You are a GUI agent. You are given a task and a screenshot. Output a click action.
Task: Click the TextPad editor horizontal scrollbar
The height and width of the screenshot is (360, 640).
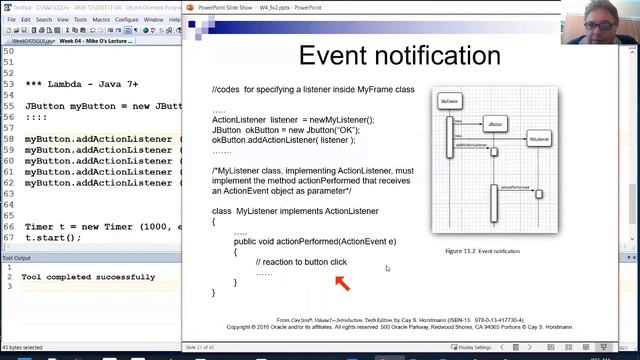click(x=92, y=247)
